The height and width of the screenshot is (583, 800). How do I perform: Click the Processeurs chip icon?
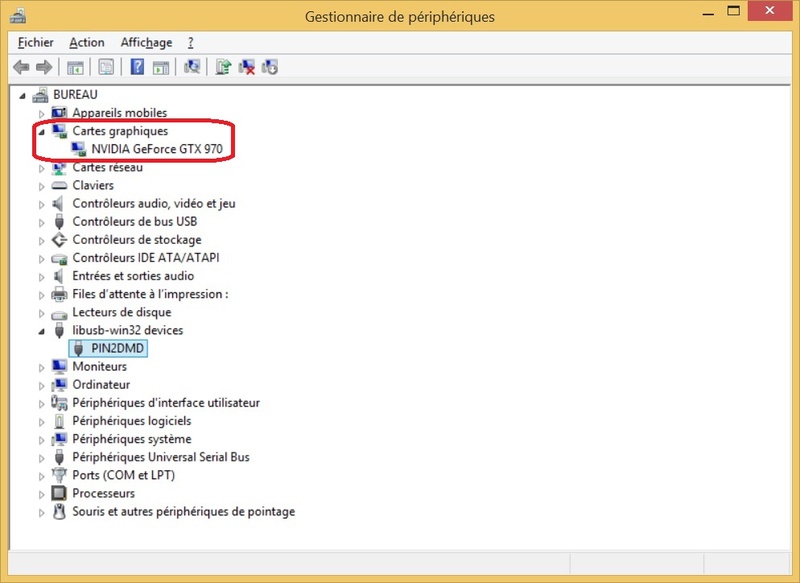click(59, 493)
